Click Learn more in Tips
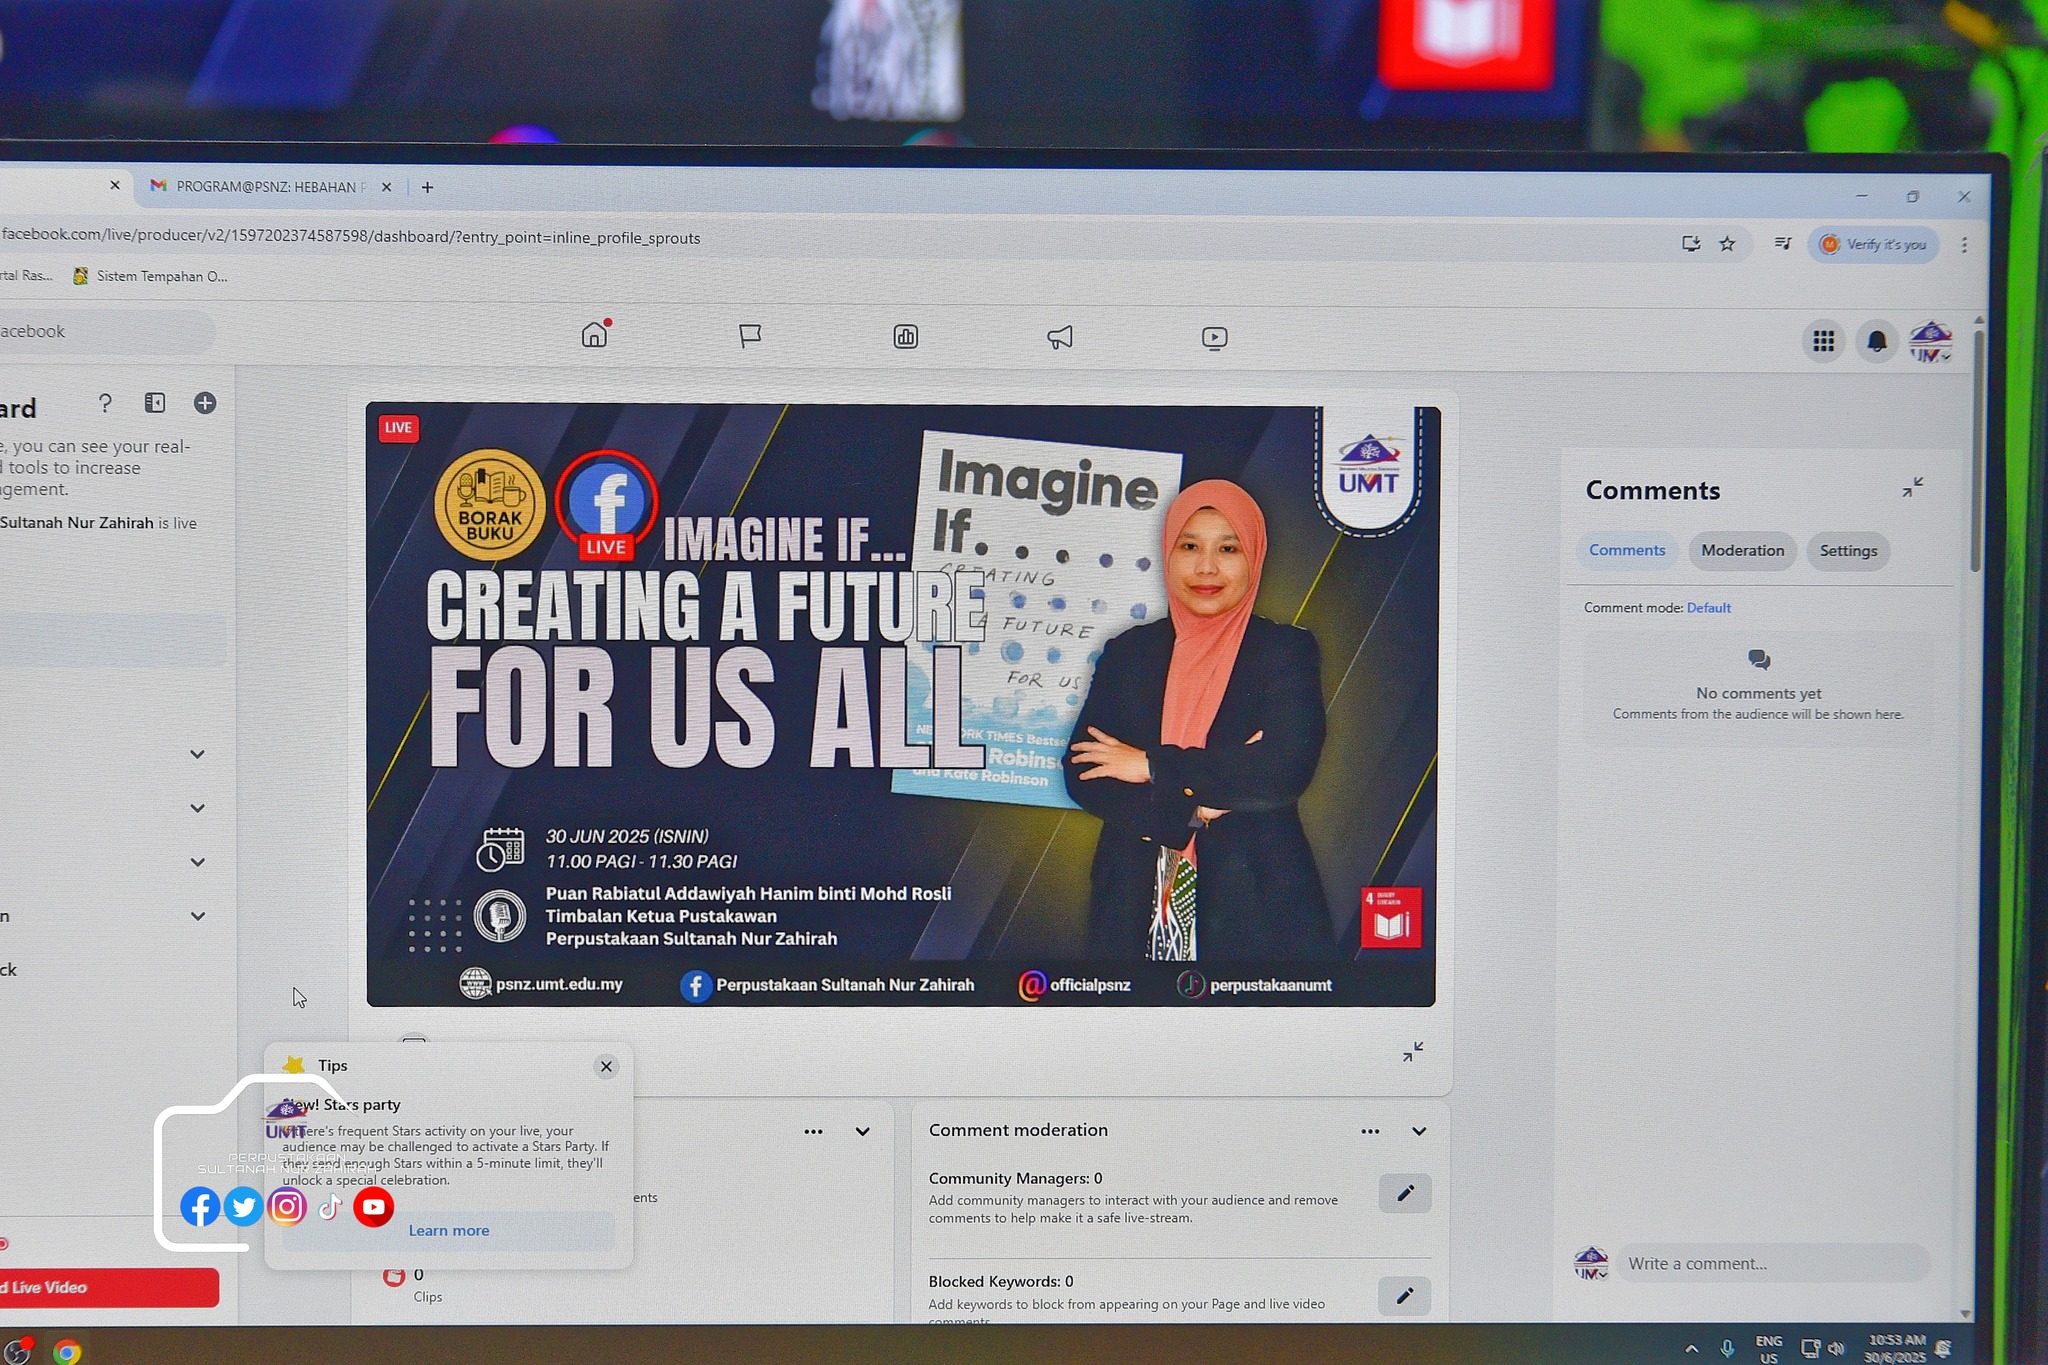The height and width of the screenshot is (1365, 2048). pyautogui.click(x=449, y=1230)
